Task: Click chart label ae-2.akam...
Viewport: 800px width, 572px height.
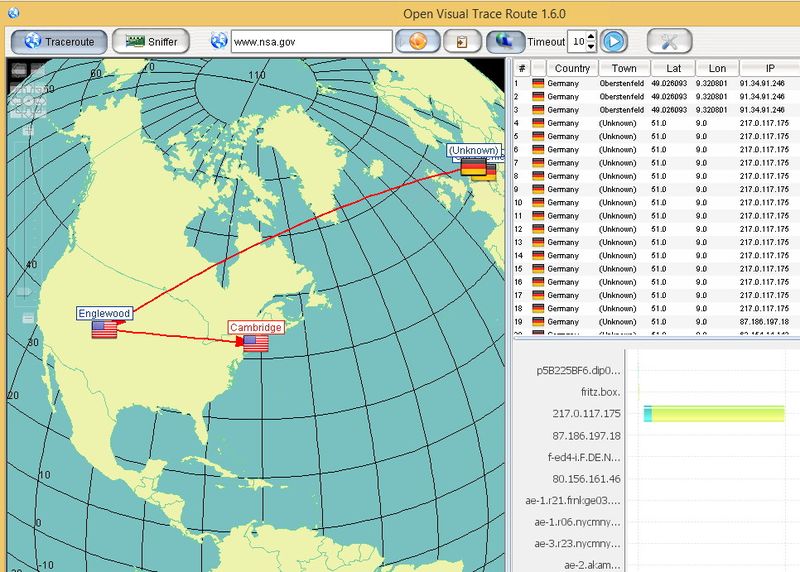Action: coord(592,565)
